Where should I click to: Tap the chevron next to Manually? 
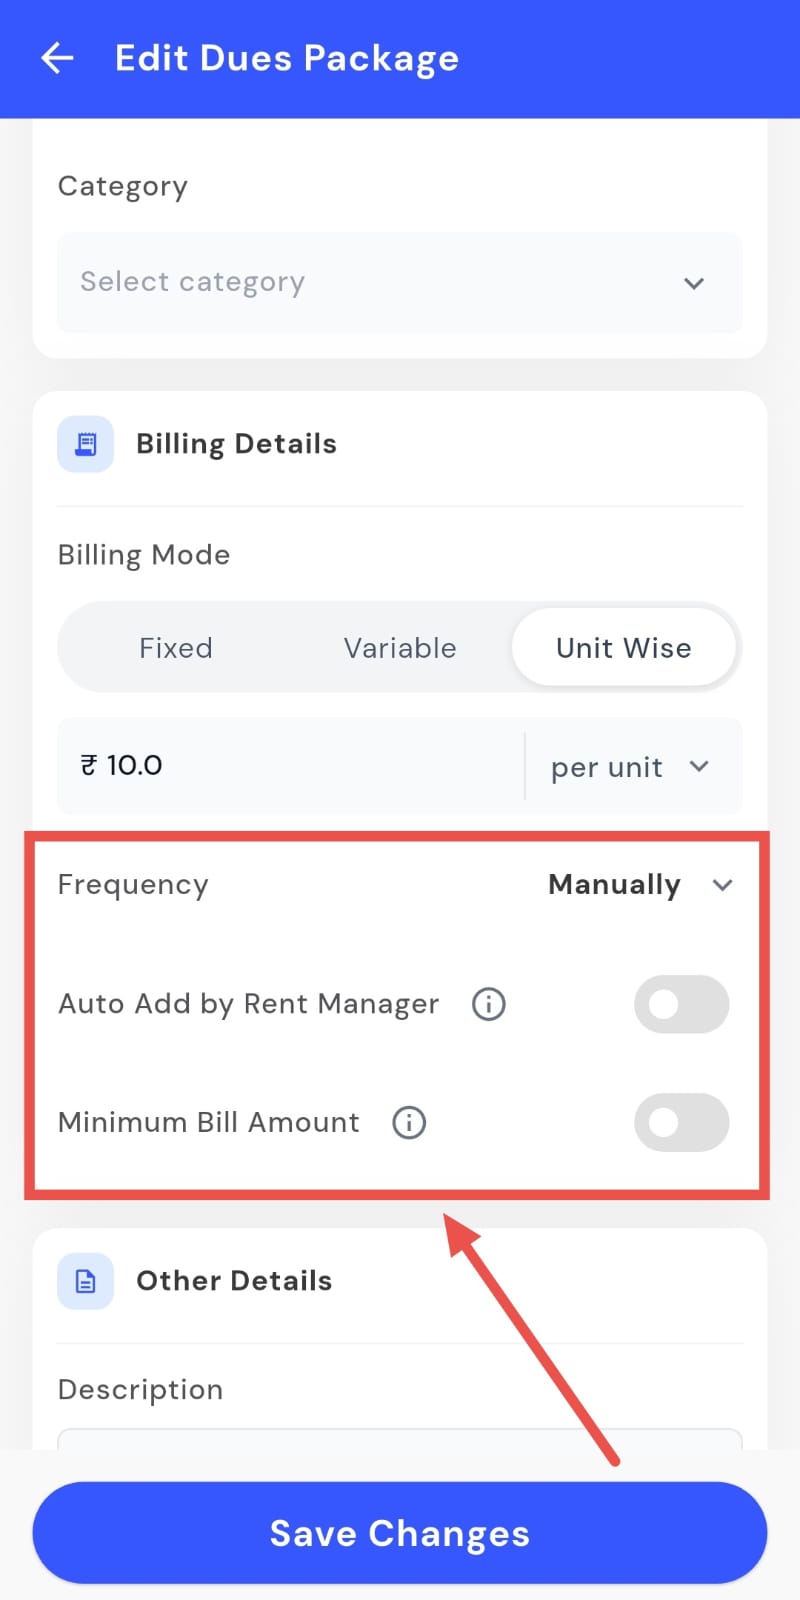pos(722,885)
